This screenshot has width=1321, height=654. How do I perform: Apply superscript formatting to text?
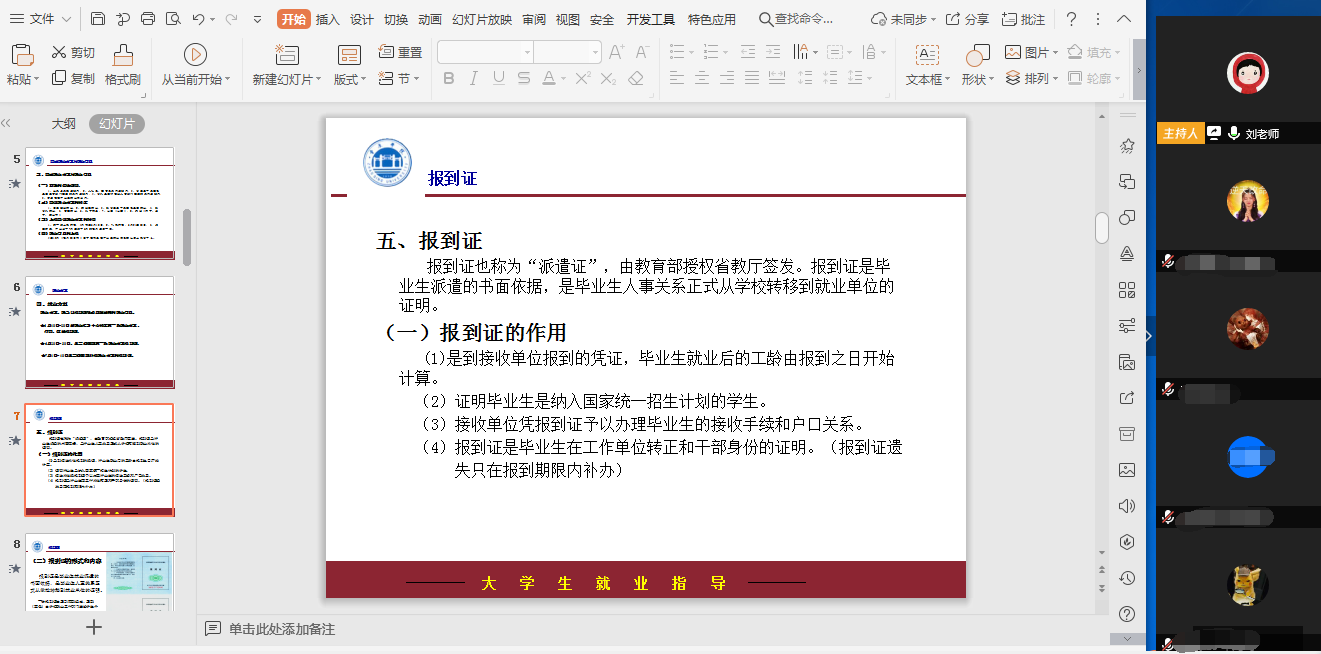583,77
